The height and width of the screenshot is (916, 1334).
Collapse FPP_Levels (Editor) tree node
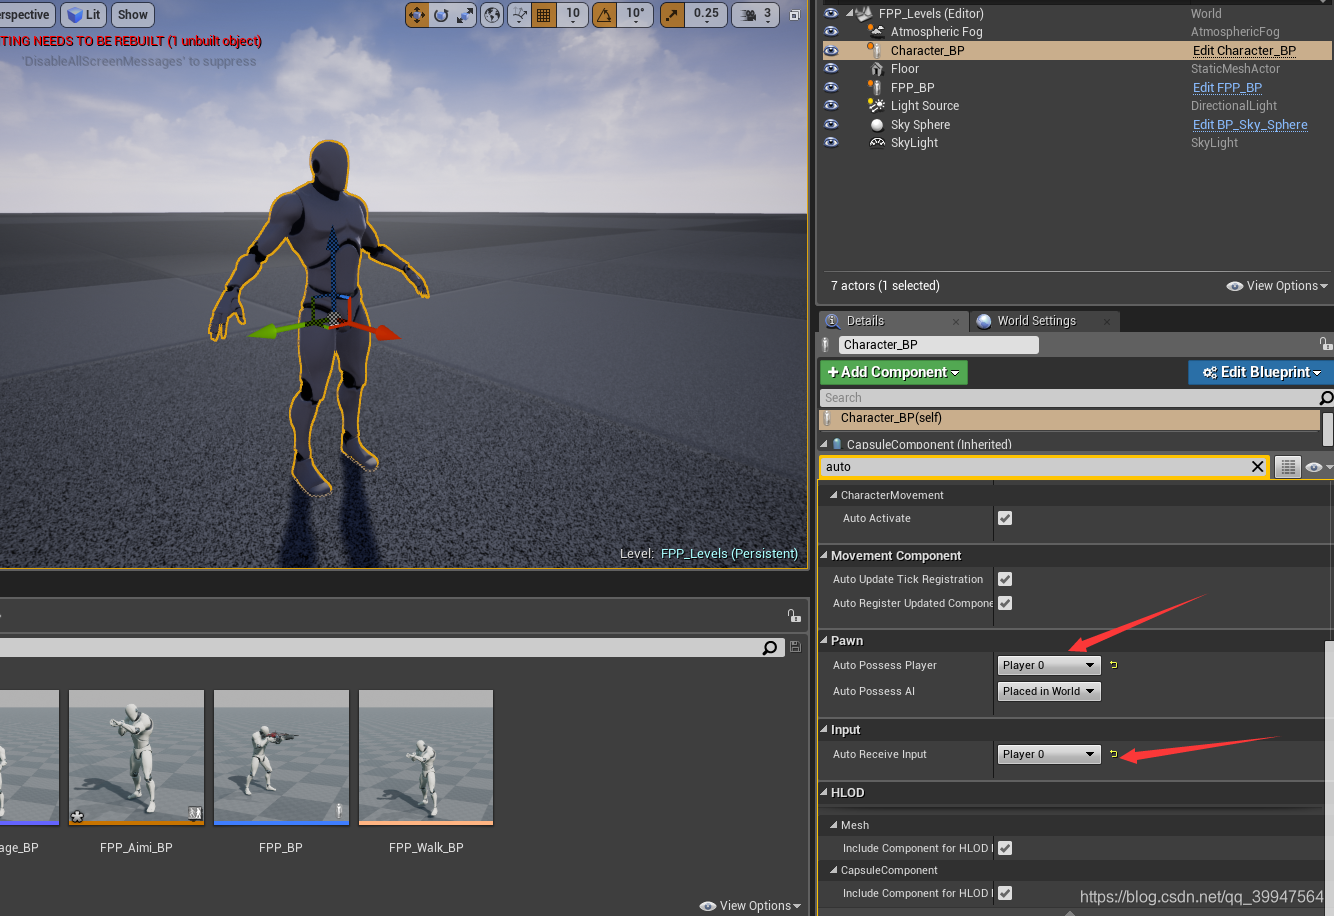(x=850, y=14)
